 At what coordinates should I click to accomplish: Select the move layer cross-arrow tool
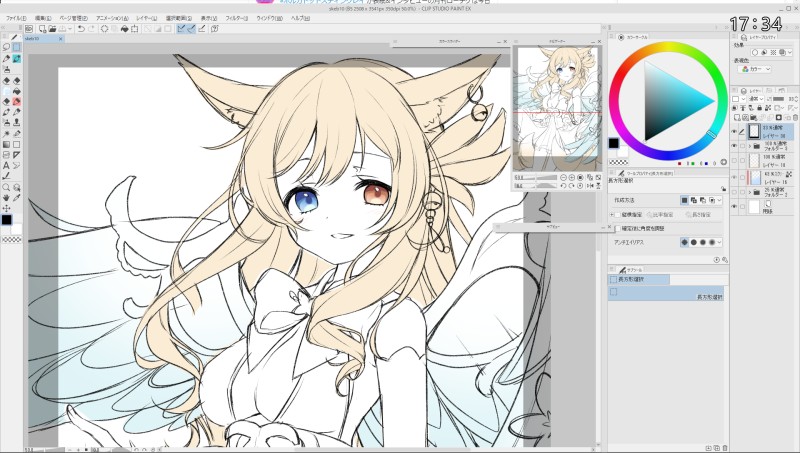(6, 208)
